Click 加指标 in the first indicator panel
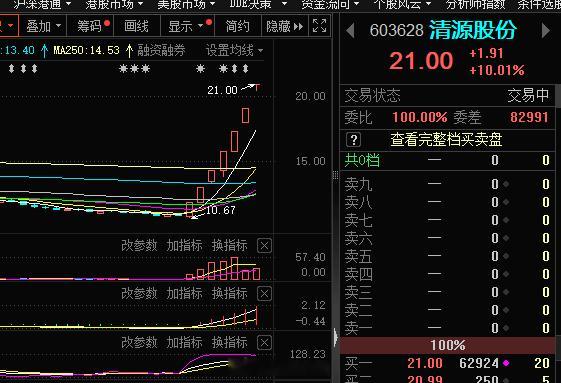The height and width of the screenshot is (383, 561). (x=184, y=246)
